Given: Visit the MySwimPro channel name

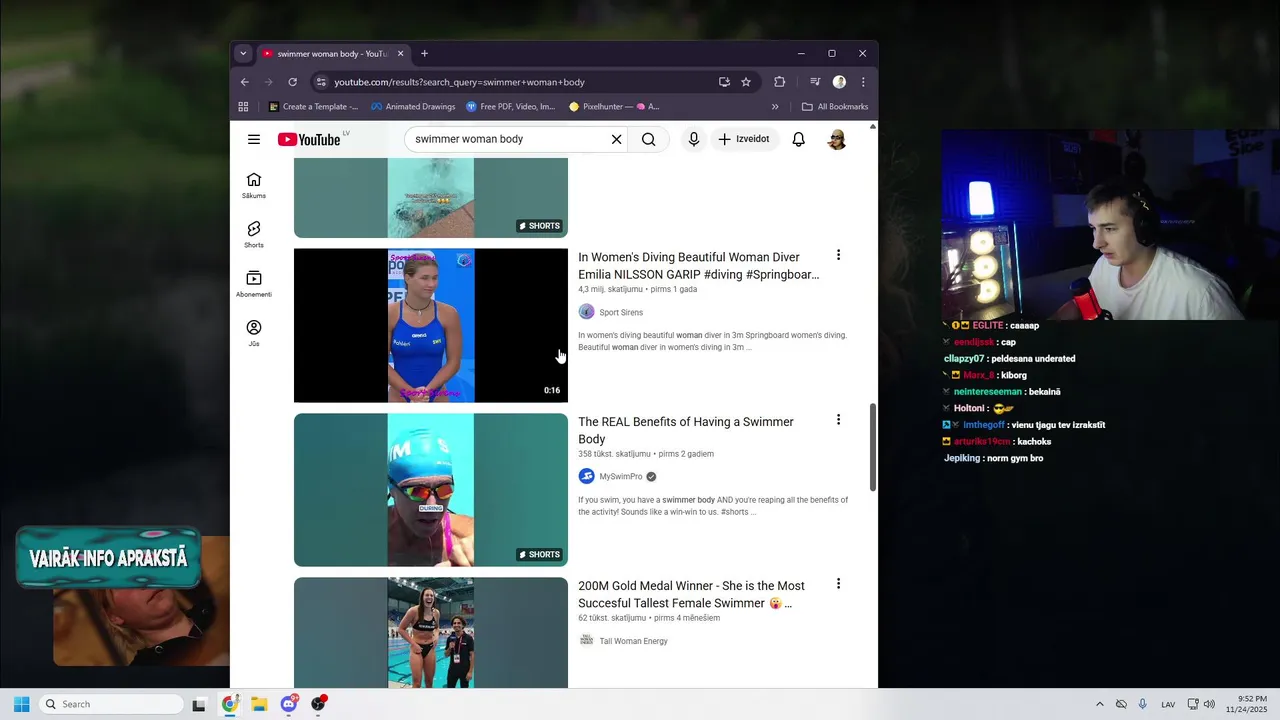Looking at the screenshot, I should 621,476.
